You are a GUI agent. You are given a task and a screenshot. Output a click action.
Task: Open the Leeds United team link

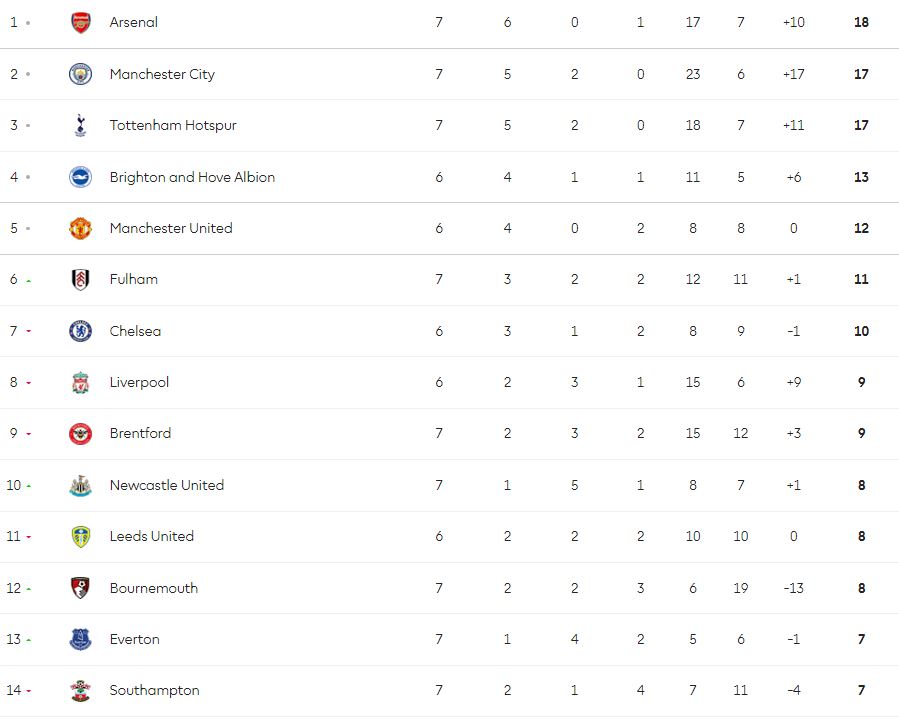coord(151,537)
